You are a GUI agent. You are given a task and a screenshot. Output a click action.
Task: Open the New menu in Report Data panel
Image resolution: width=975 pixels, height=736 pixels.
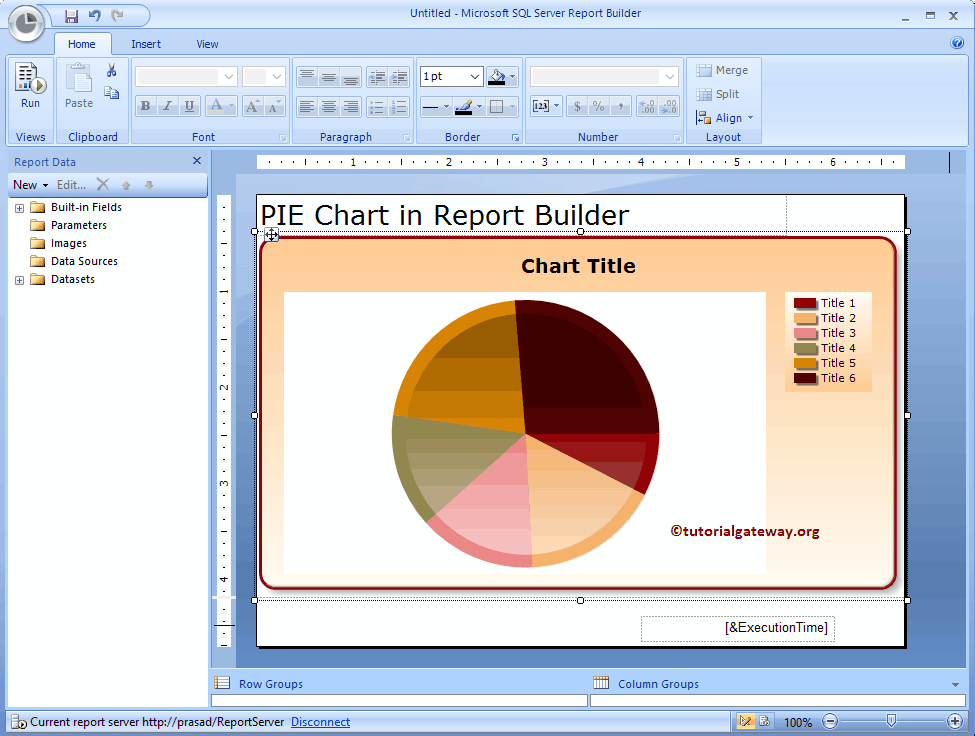29,184
